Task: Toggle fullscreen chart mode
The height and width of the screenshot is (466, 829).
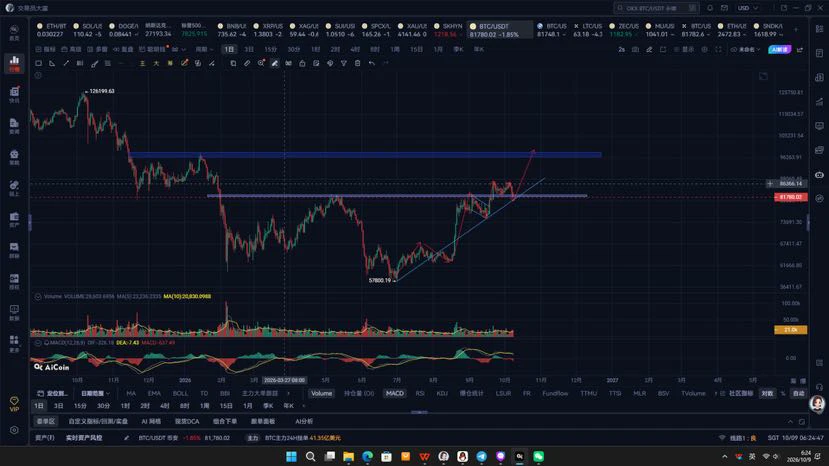Action: click(x=719, y=49)
